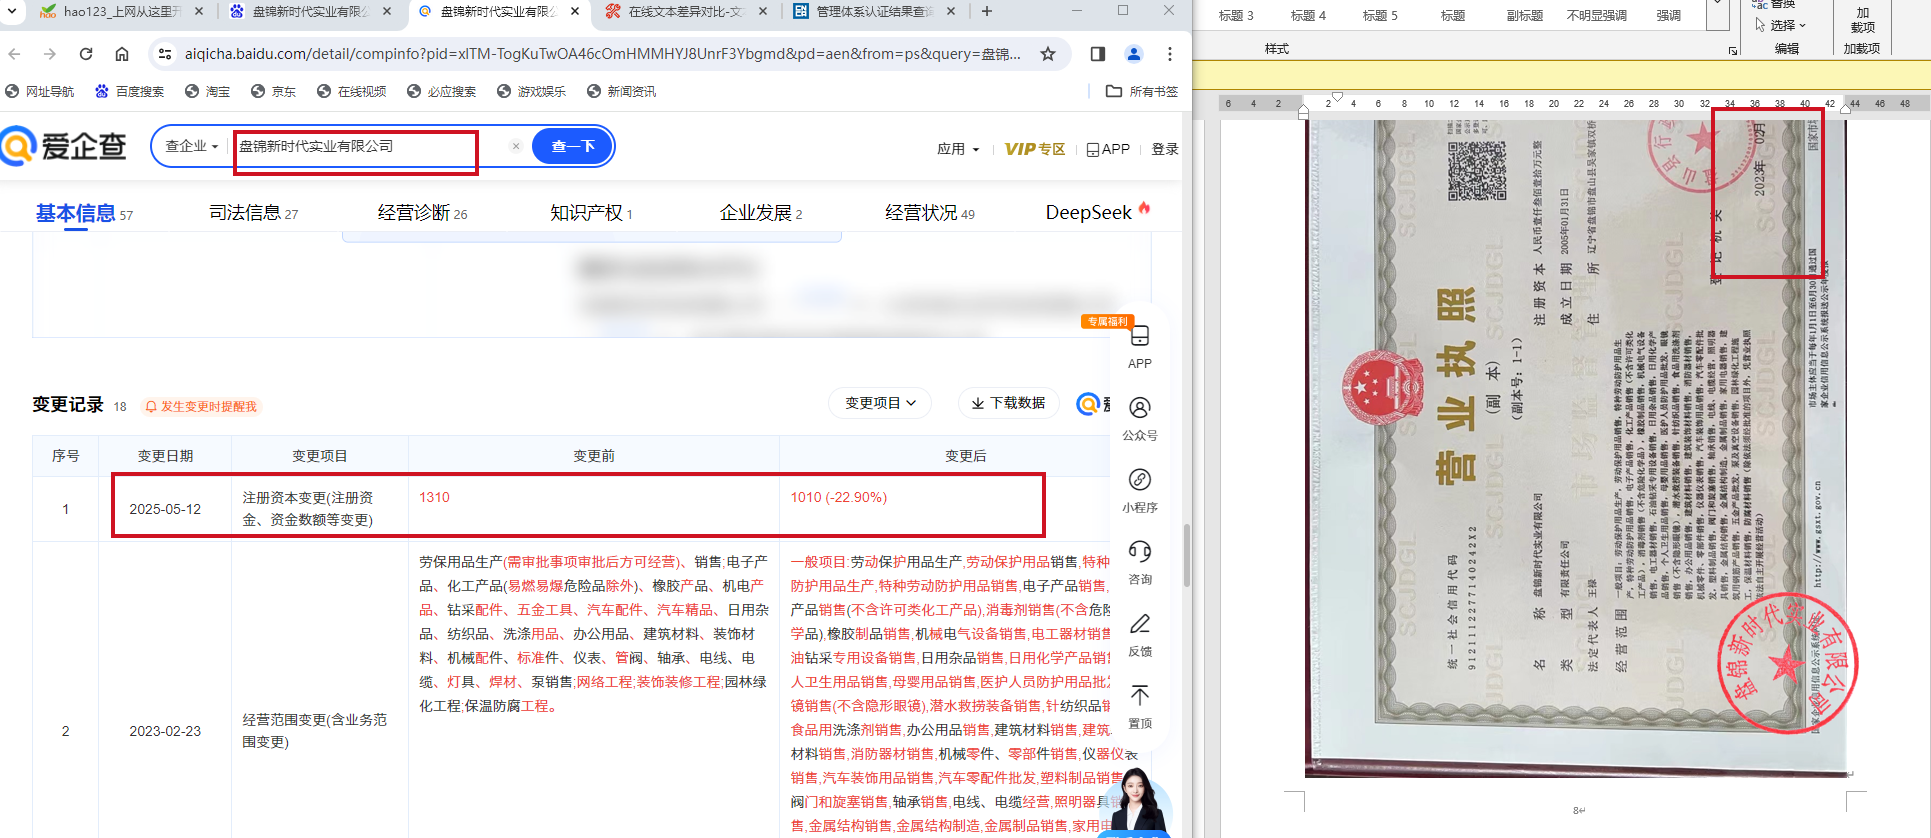Select the business license image in Word

[x=1578, y=448]
